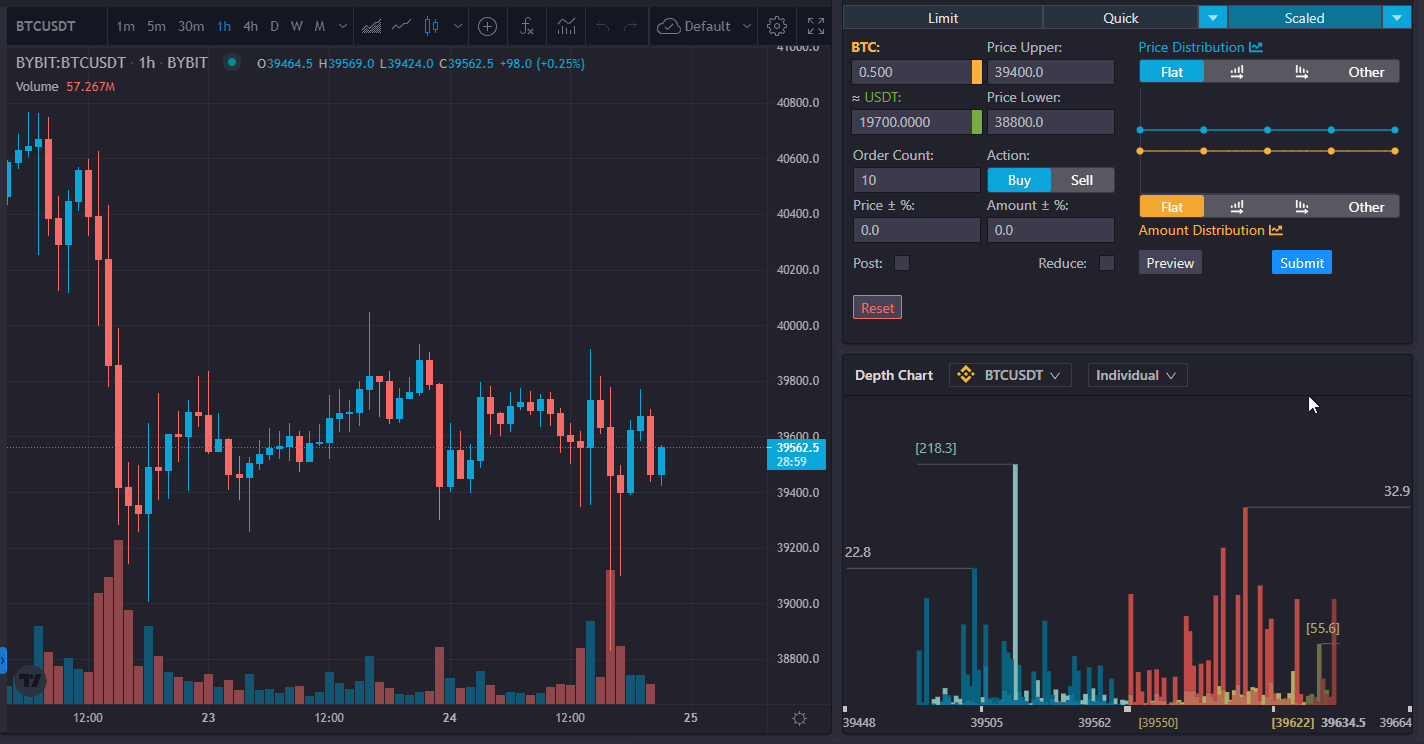Viewport: 1424px width, 744px height.
Task: Select the candlestick chart style icon
Action: 431,26
